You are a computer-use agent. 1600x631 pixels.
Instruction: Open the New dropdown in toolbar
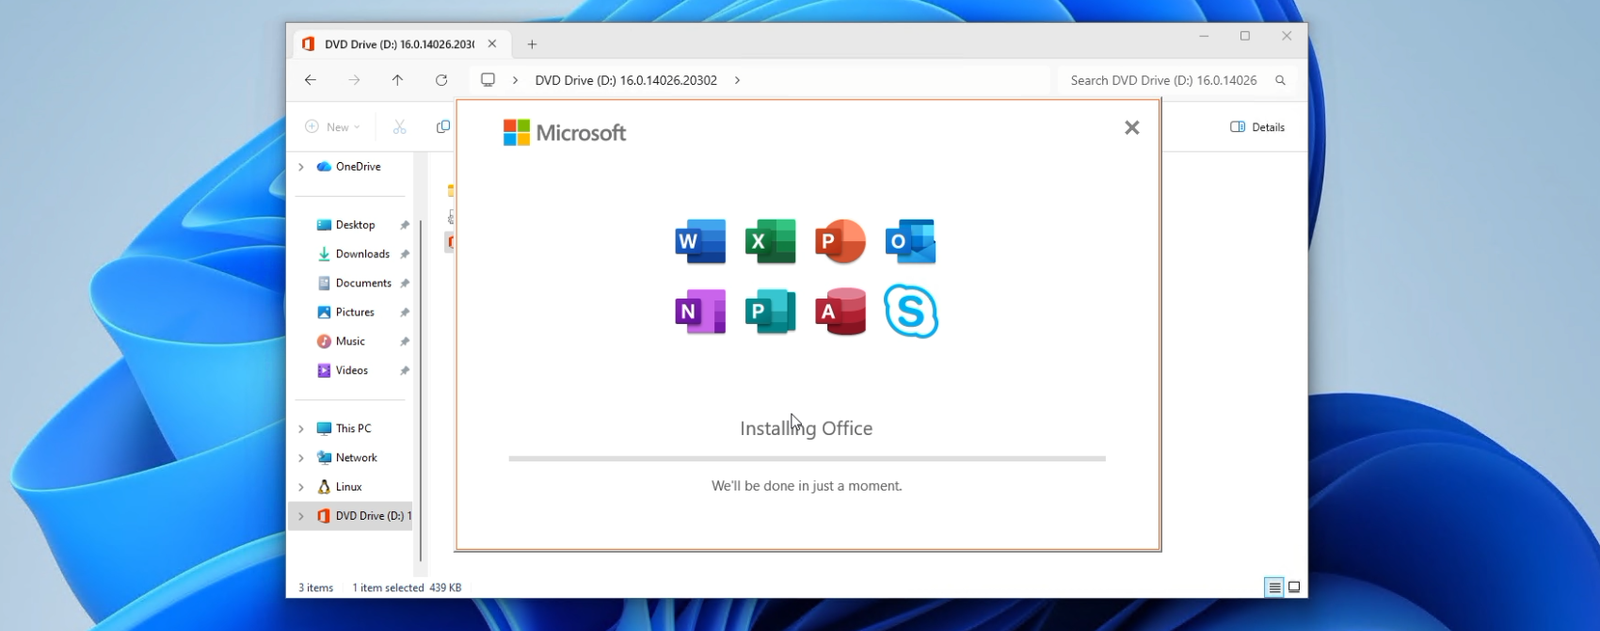click(332, 127)
